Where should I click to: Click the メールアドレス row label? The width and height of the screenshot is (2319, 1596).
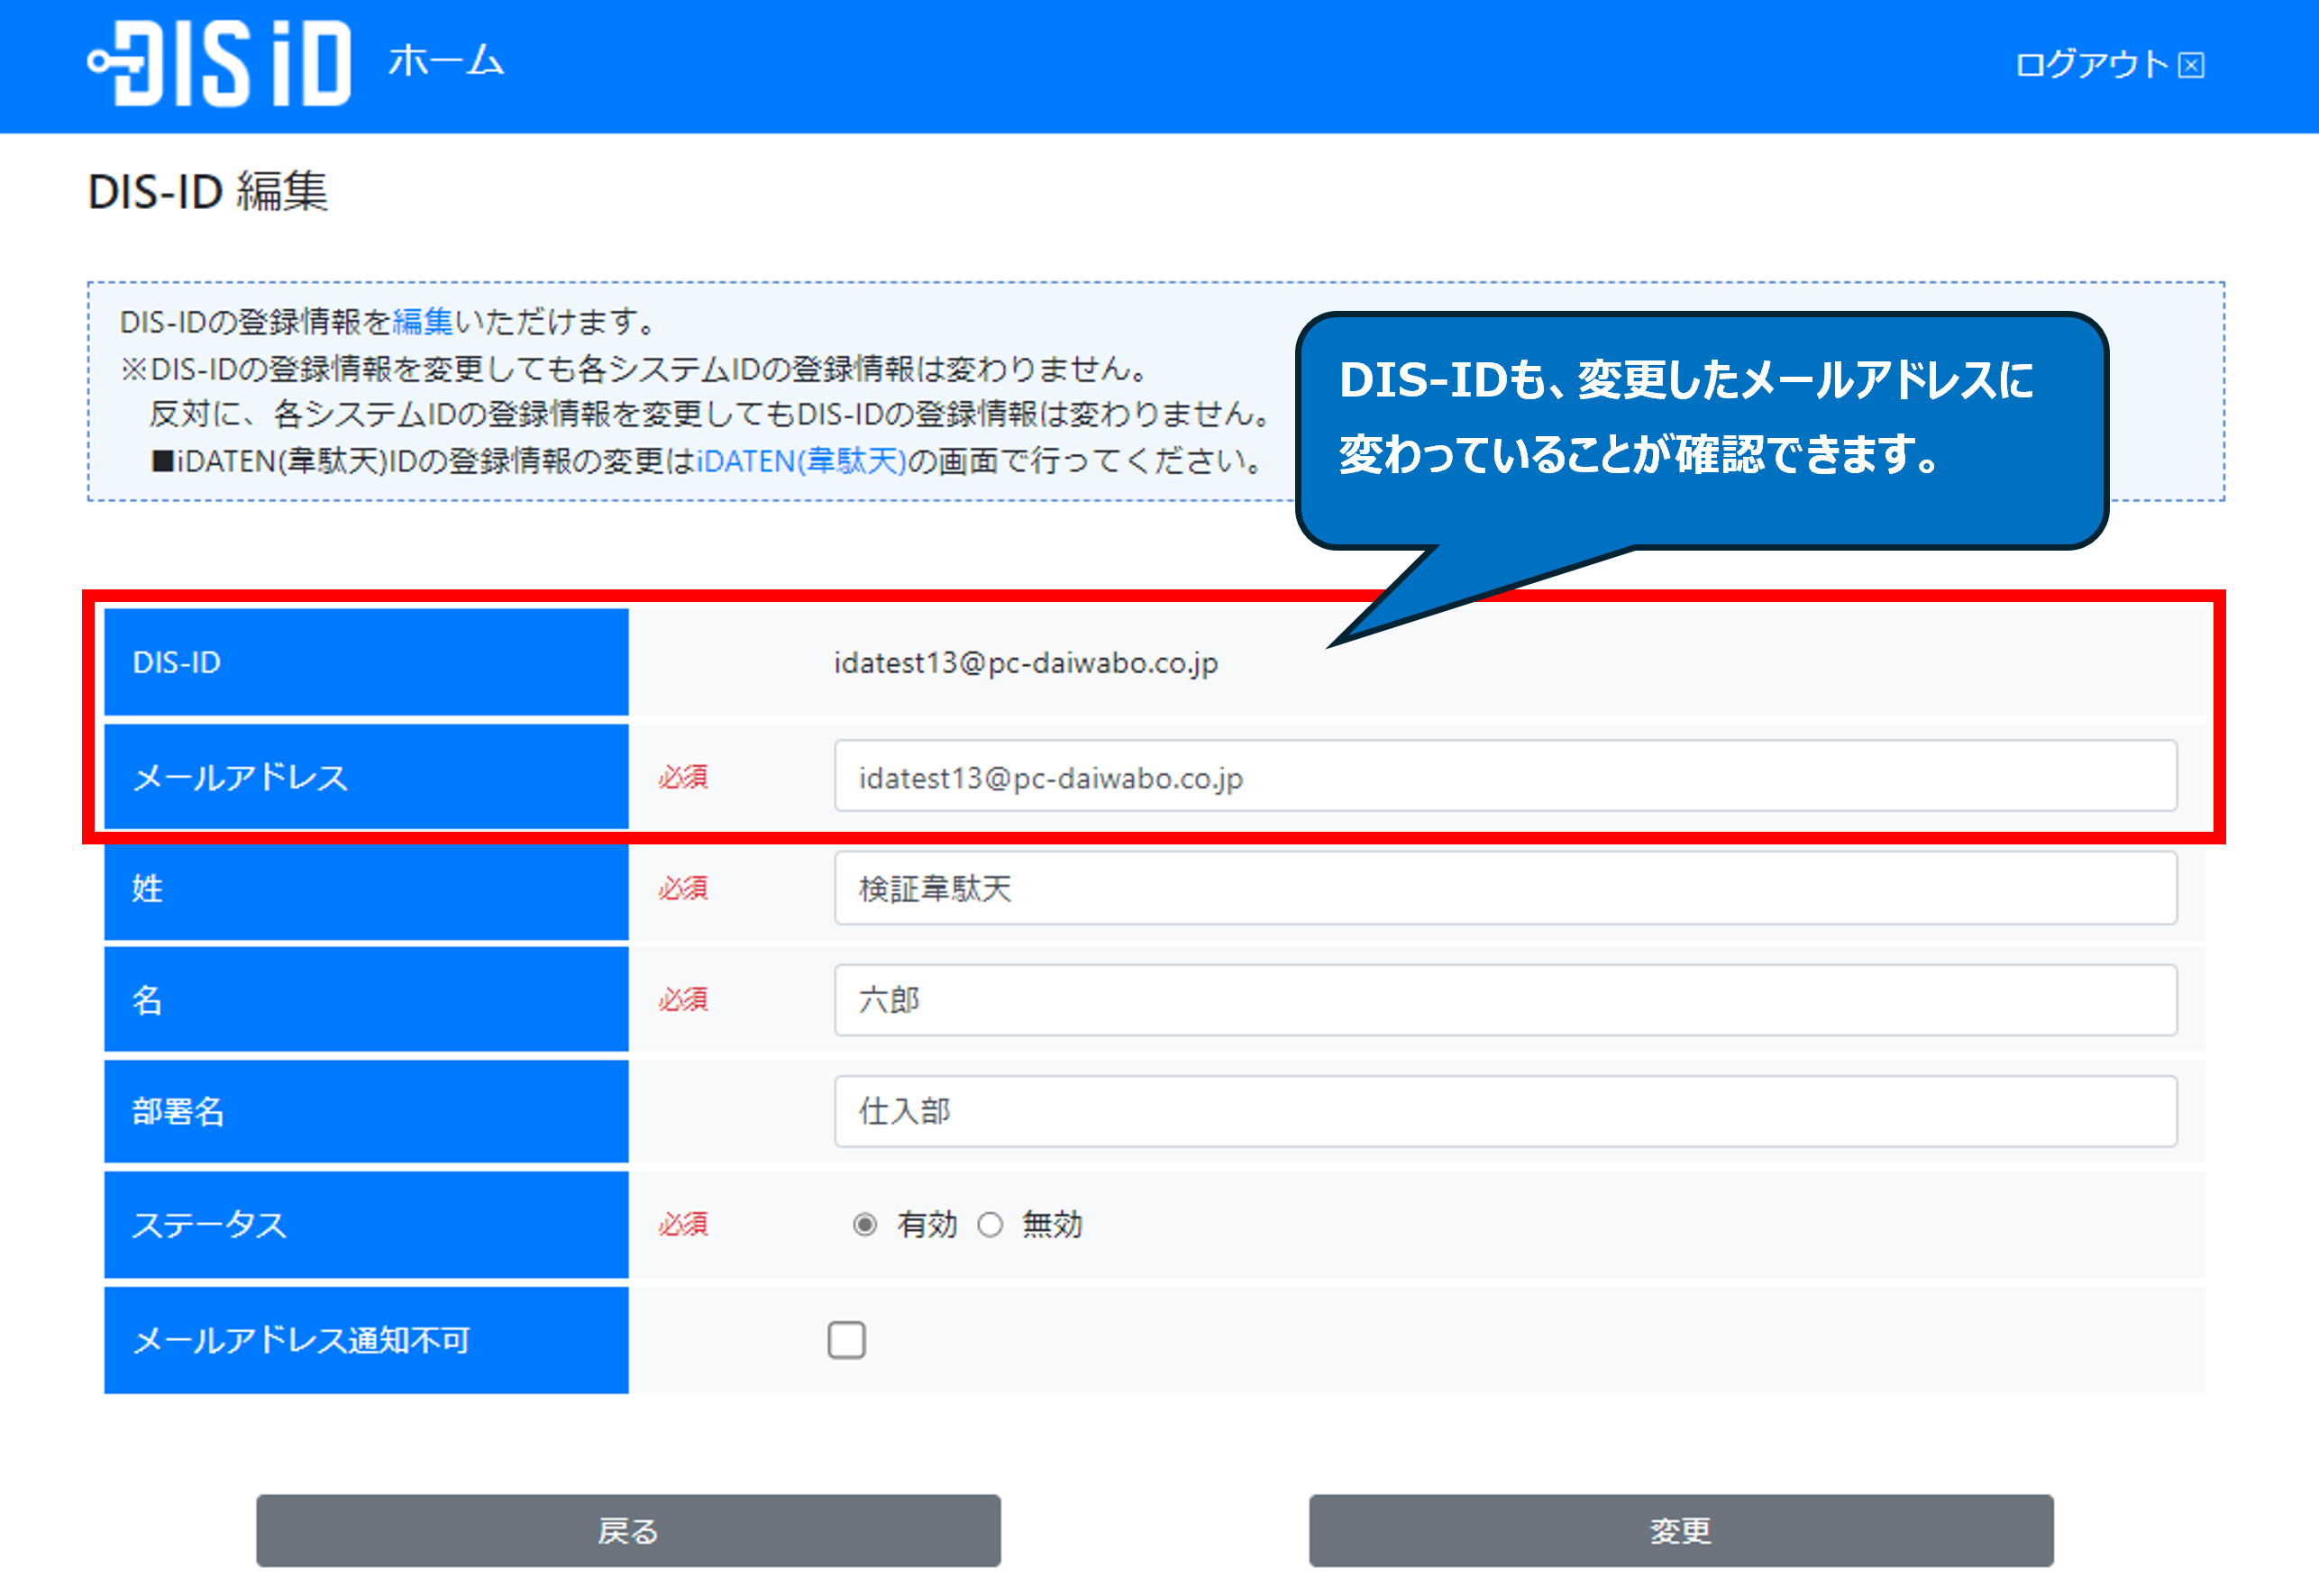[x=240, y=777]
